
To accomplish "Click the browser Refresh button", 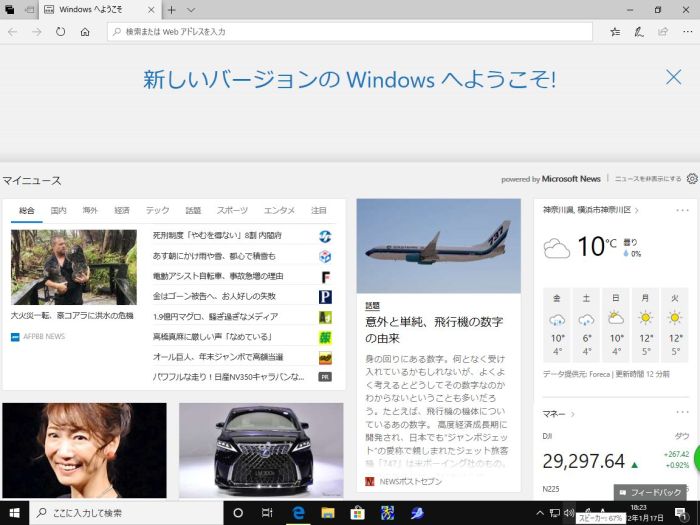I will pos(61,32).
